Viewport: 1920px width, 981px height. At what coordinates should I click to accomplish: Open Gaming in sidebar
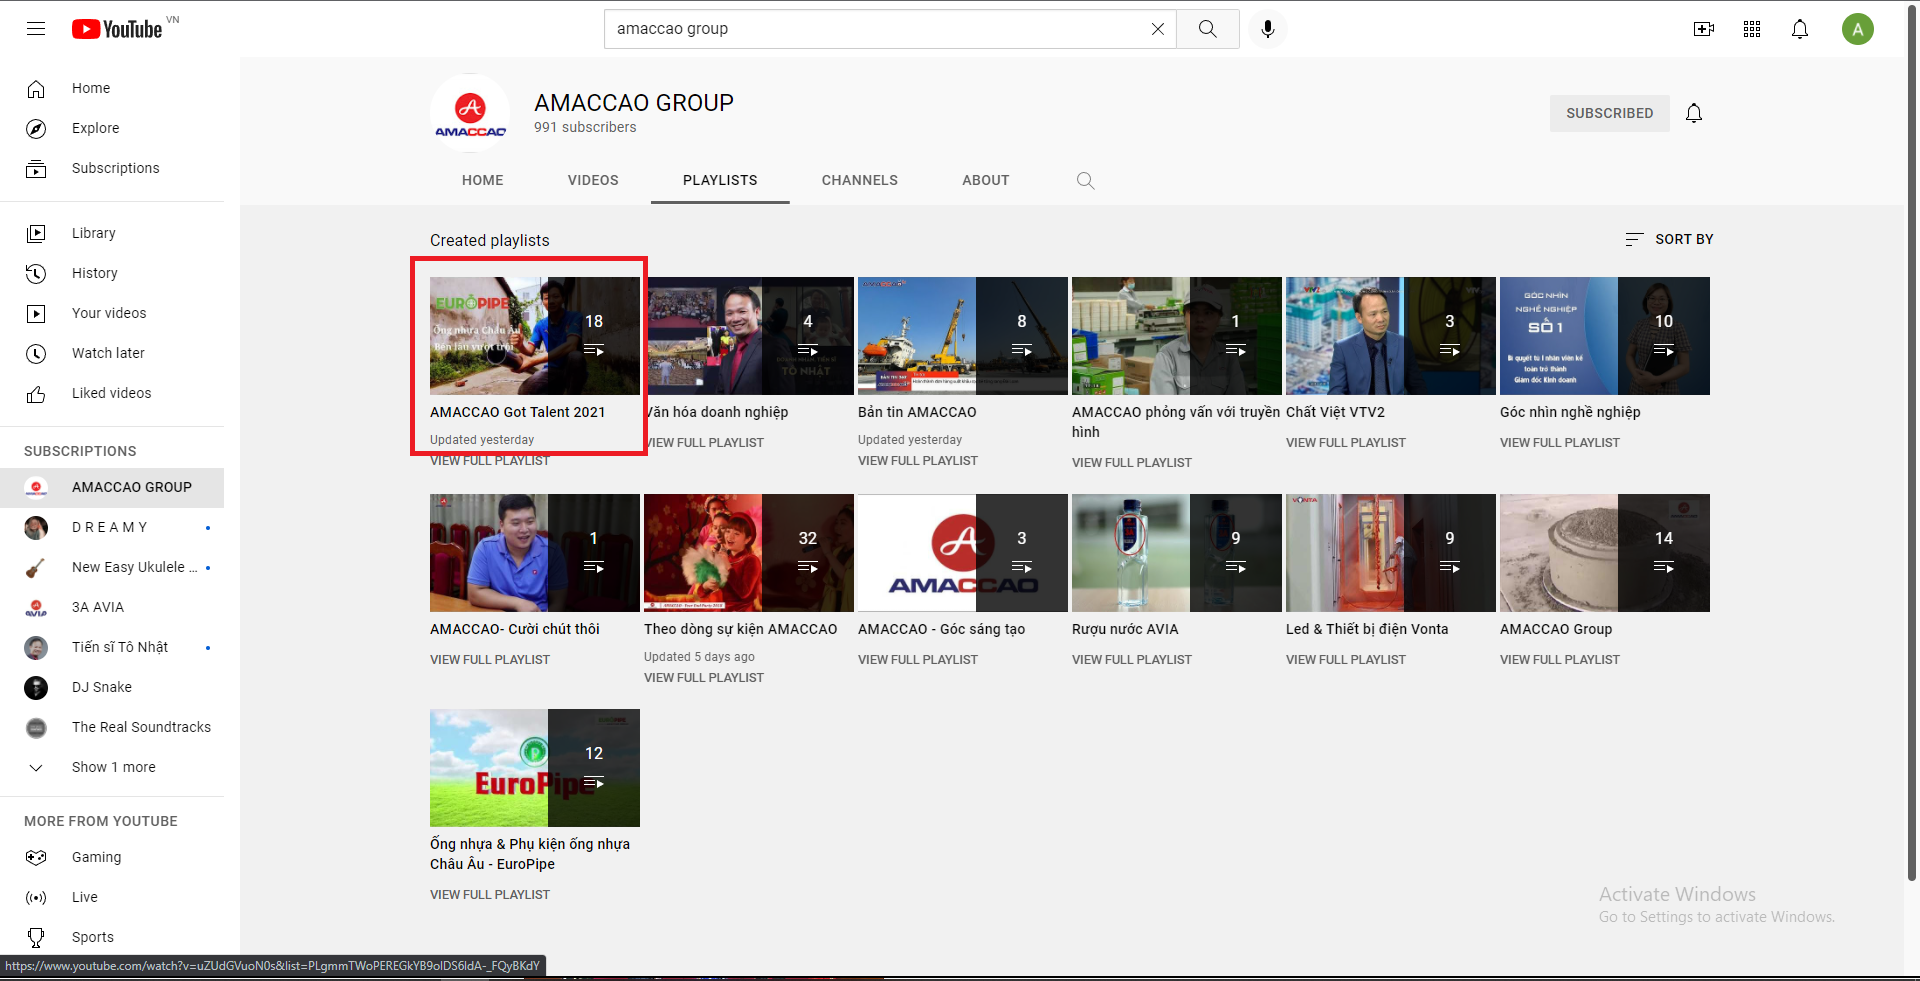[x=112, y=857]
